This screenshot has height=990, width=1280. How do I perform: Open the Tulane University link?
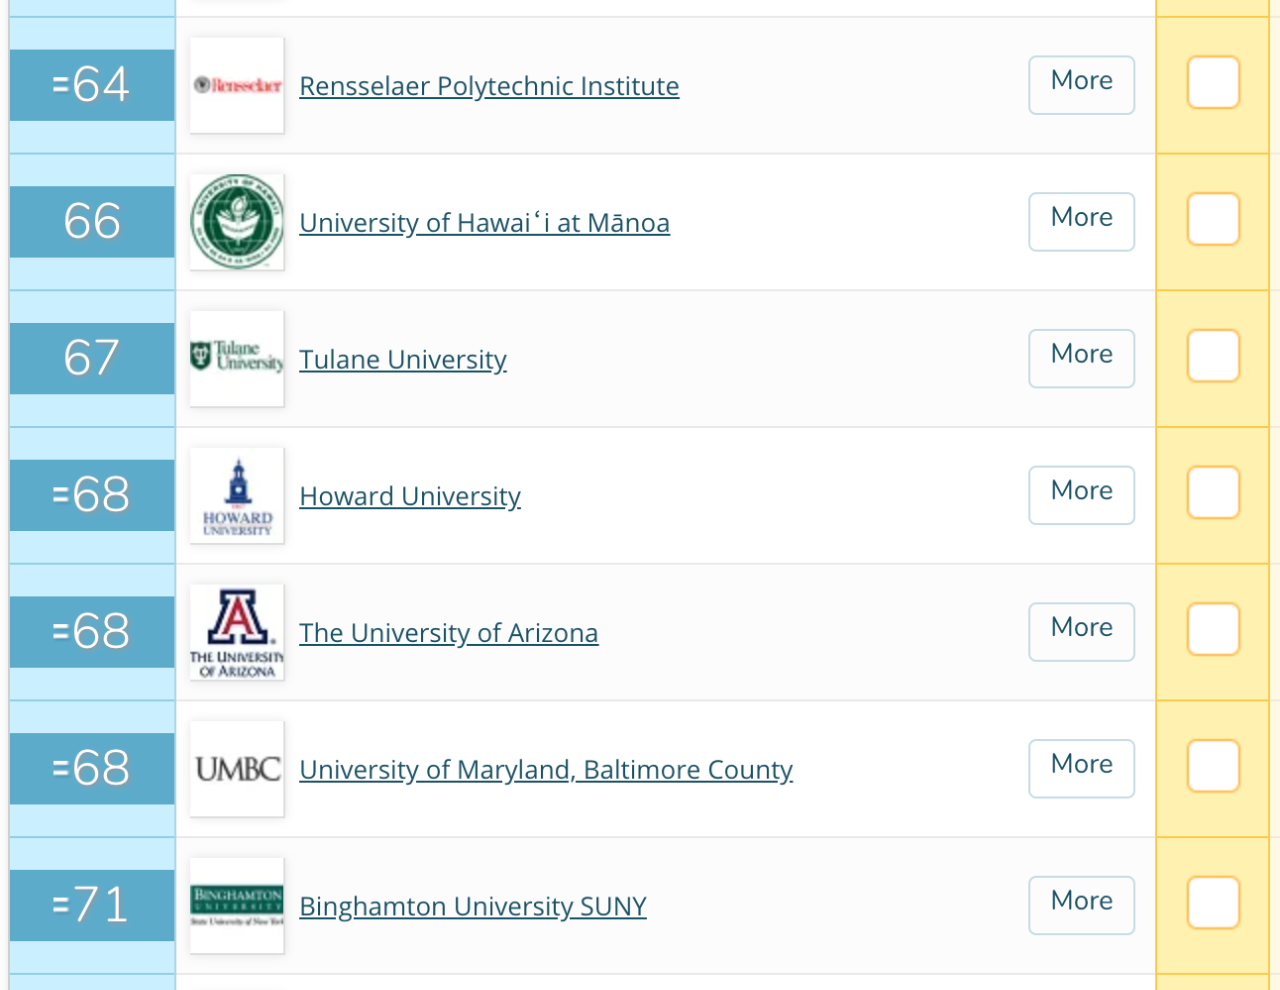click(403, 360)
